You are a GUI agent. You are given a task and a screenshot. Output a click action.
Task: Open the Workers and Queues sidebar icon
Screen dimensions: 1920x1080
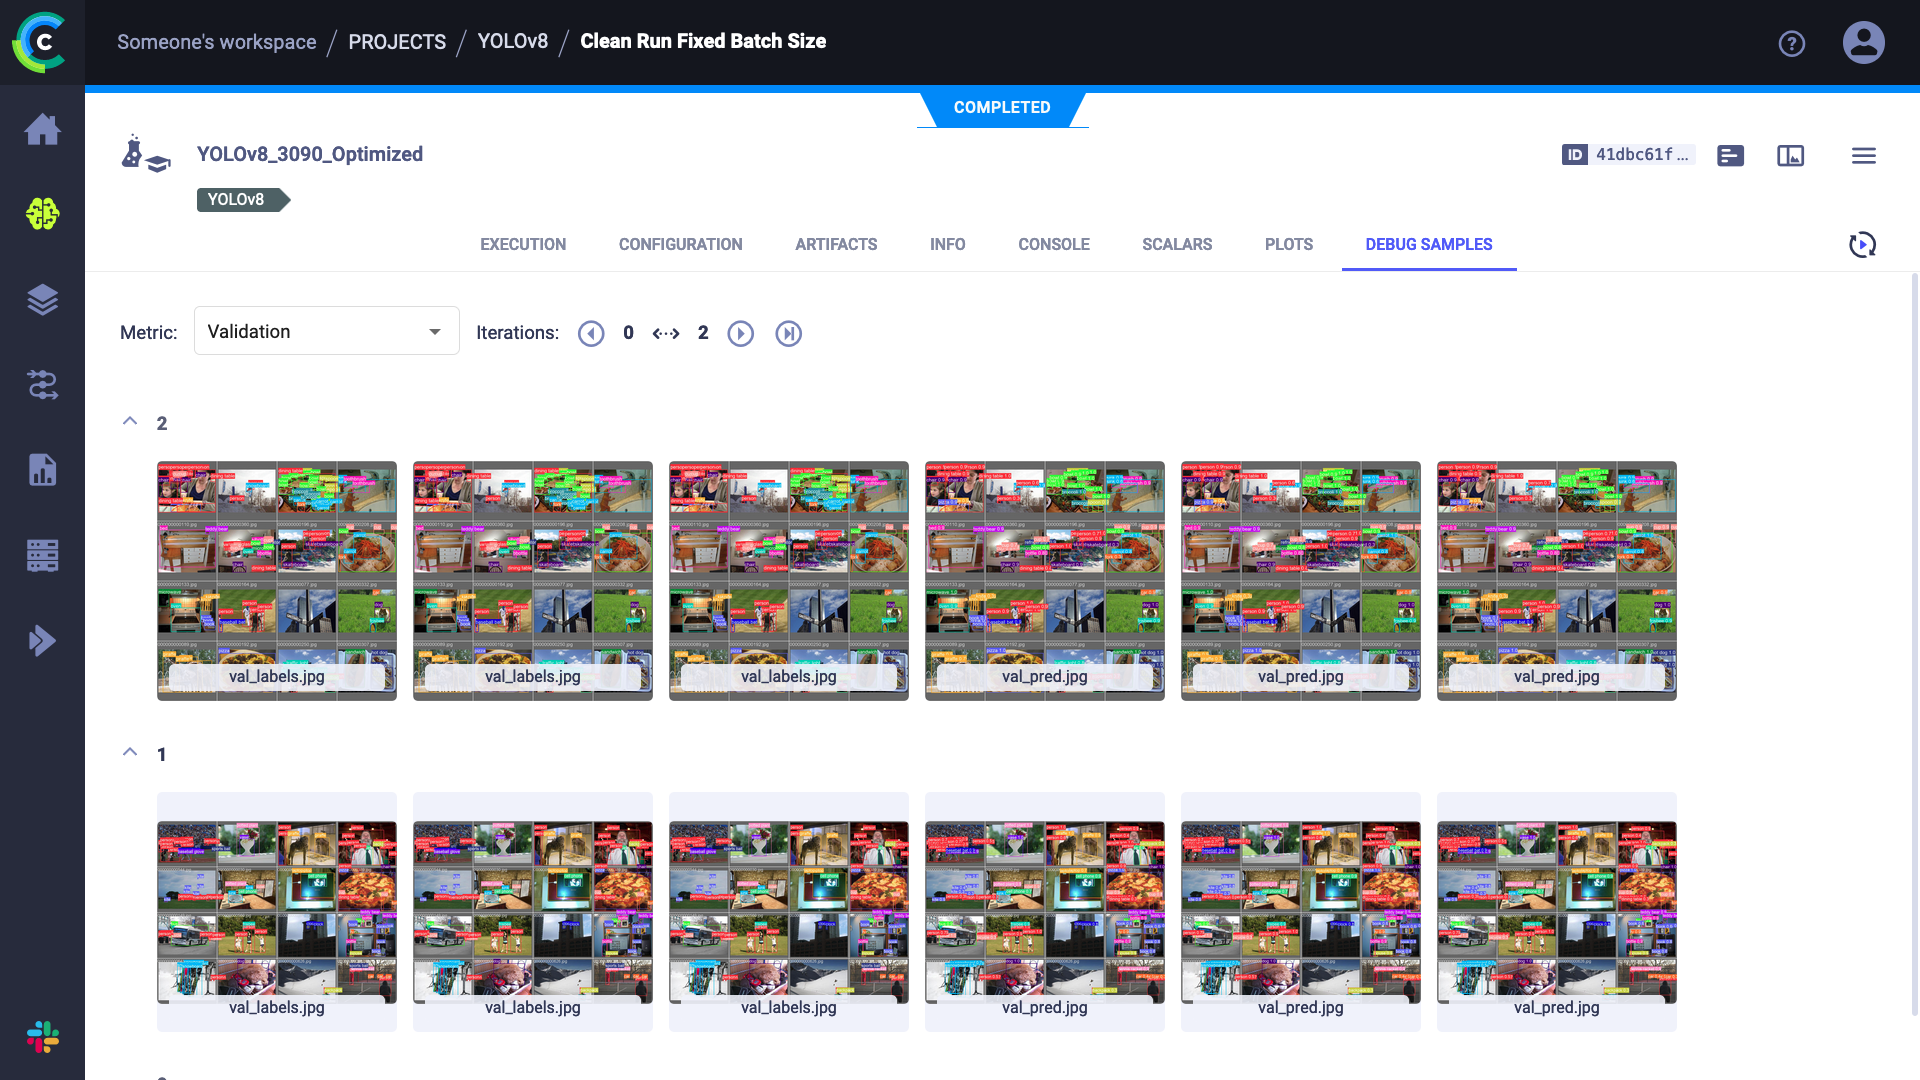click(x=42, y=555)
